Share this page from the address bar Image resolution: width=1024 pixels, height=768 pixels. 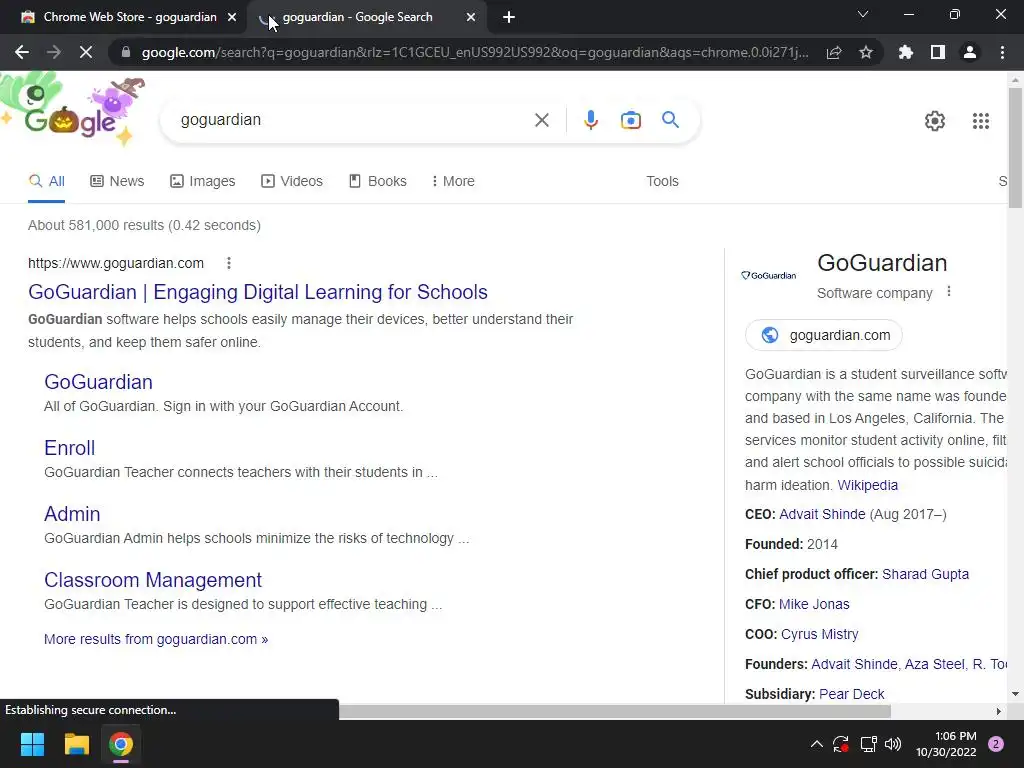[x=834, y=52]
